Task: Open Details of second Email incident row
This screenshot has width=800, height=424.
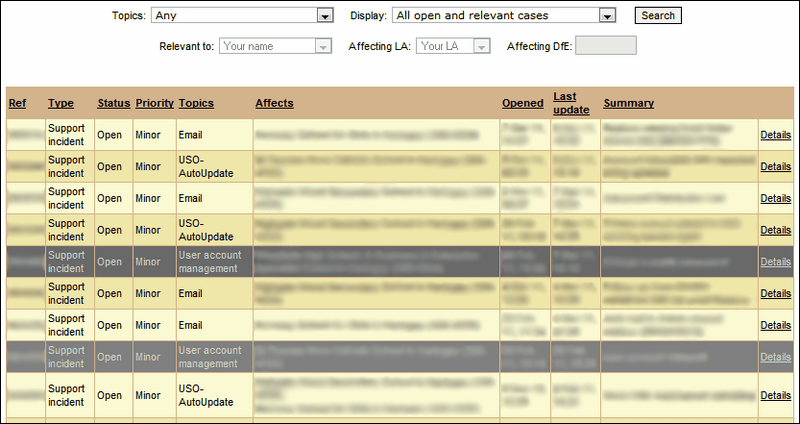Action: 776,198
